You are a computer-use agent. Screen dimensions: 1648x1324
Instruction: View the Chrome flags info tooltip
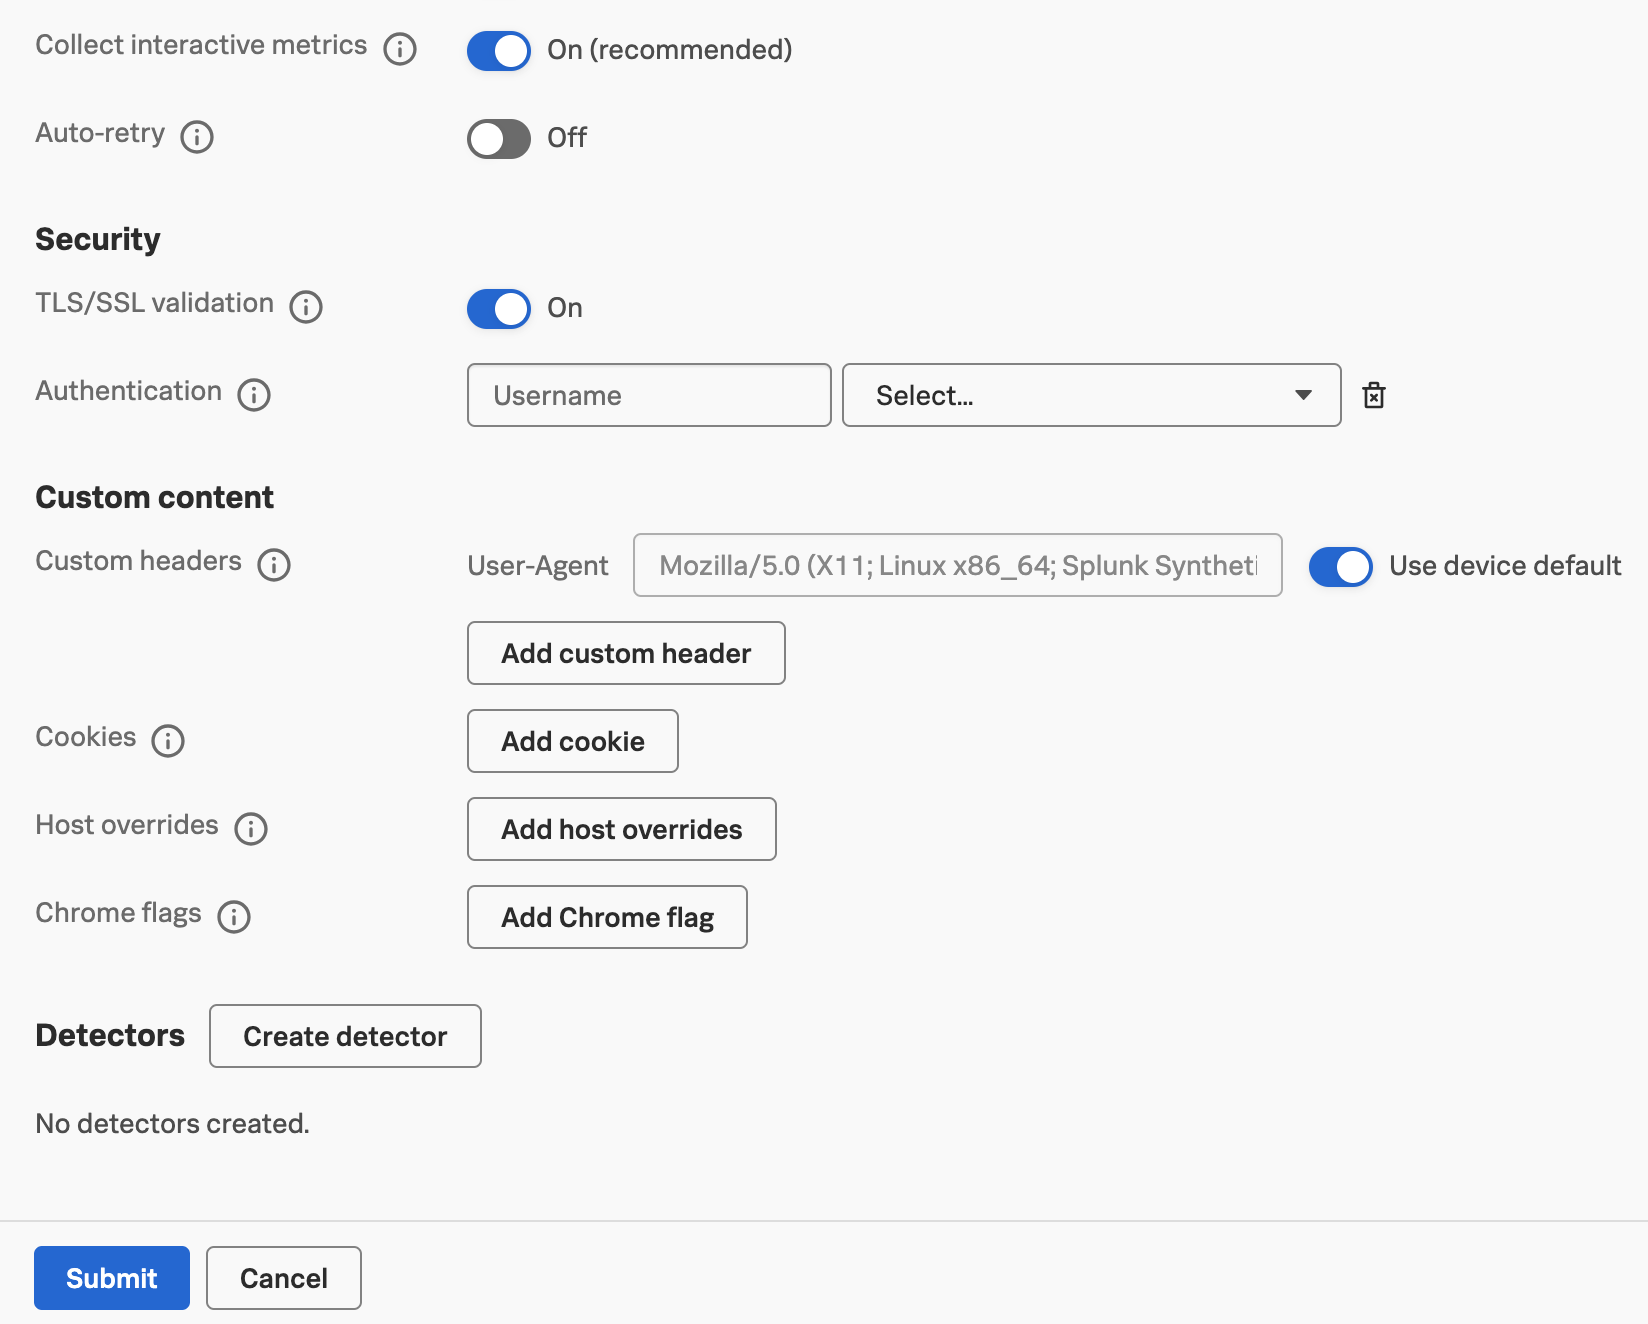coord(234,917)
